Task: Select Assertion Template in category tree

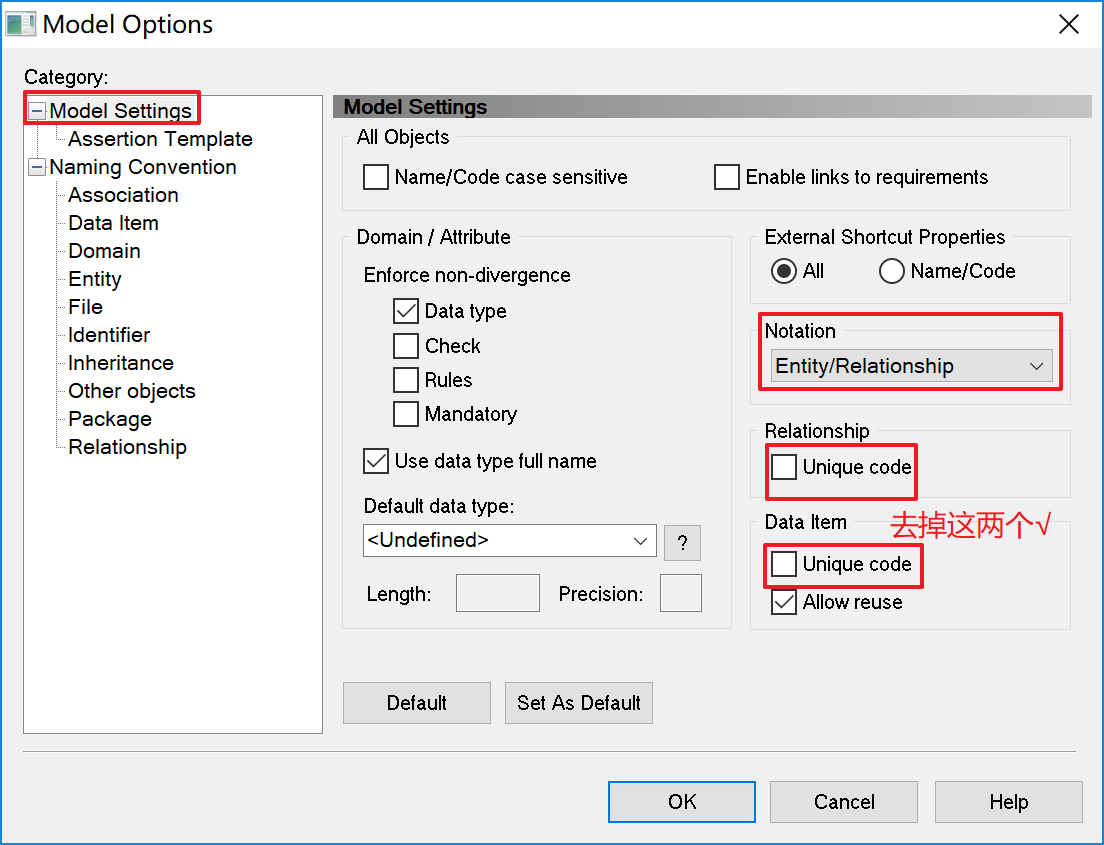Action: (x=161, y=139)
